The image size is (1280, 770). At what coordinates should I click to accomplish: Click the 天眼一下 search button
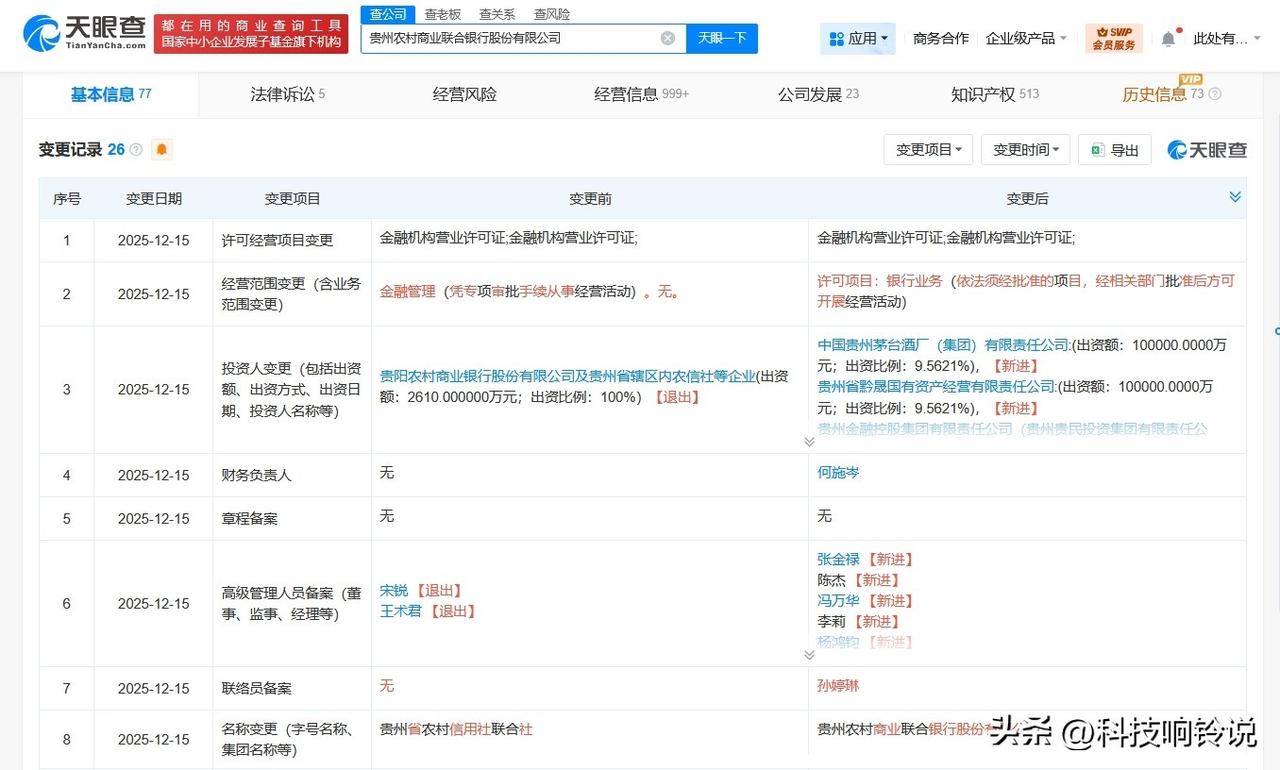click(722, 38)
